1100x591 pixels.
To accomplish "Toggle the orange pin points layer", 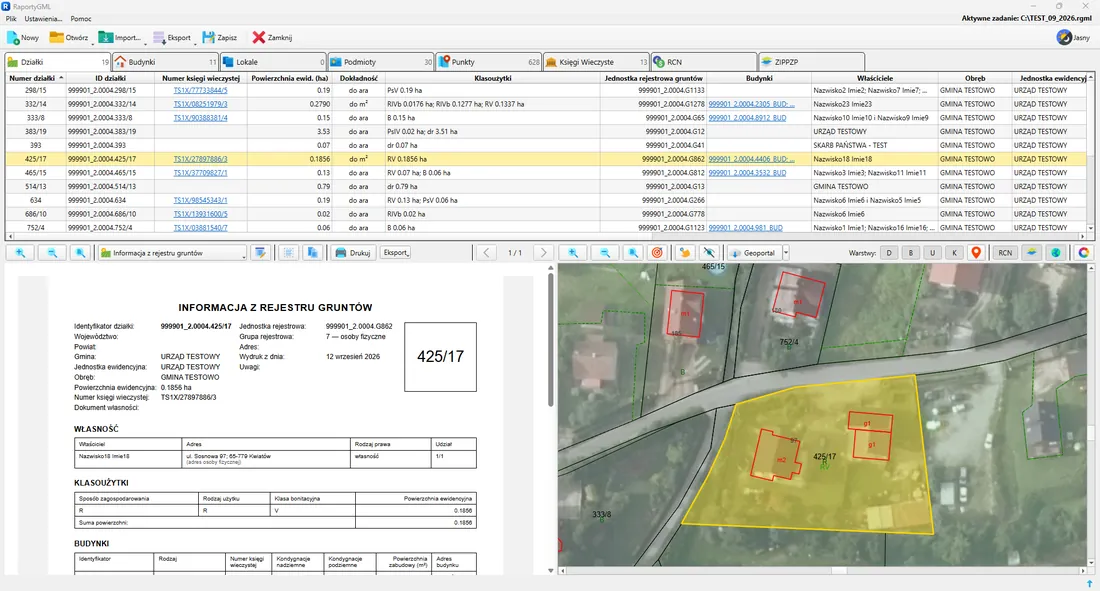I will pyautogui.click(x=976, y=253).
